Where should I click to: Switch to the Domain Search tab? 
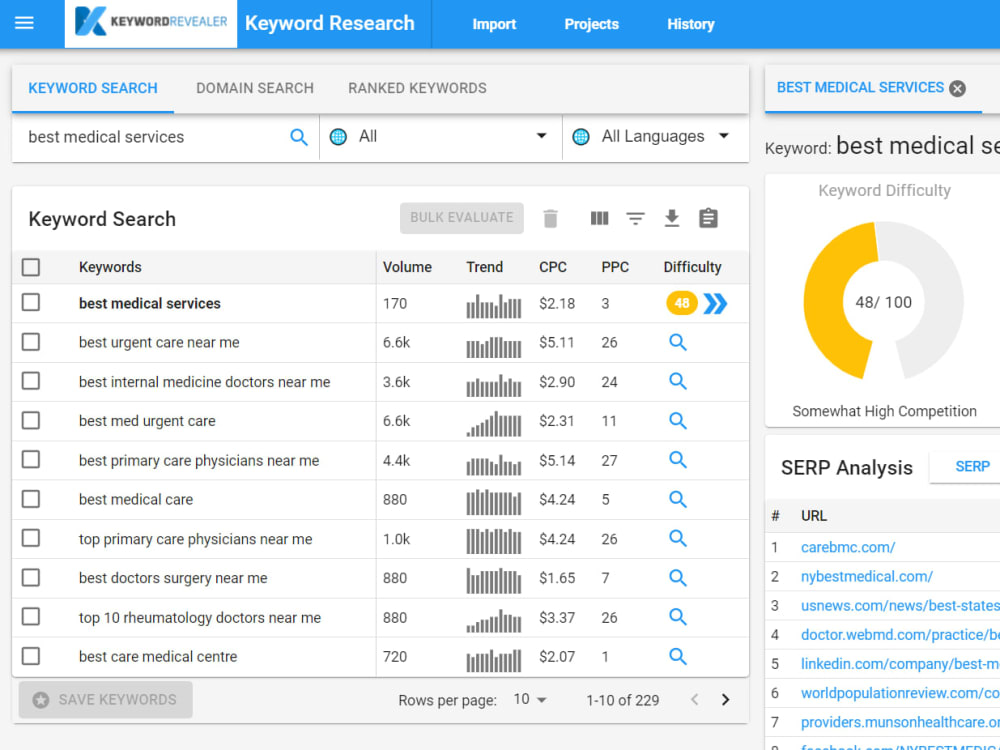pyautogui.click(x=255, y=88)
